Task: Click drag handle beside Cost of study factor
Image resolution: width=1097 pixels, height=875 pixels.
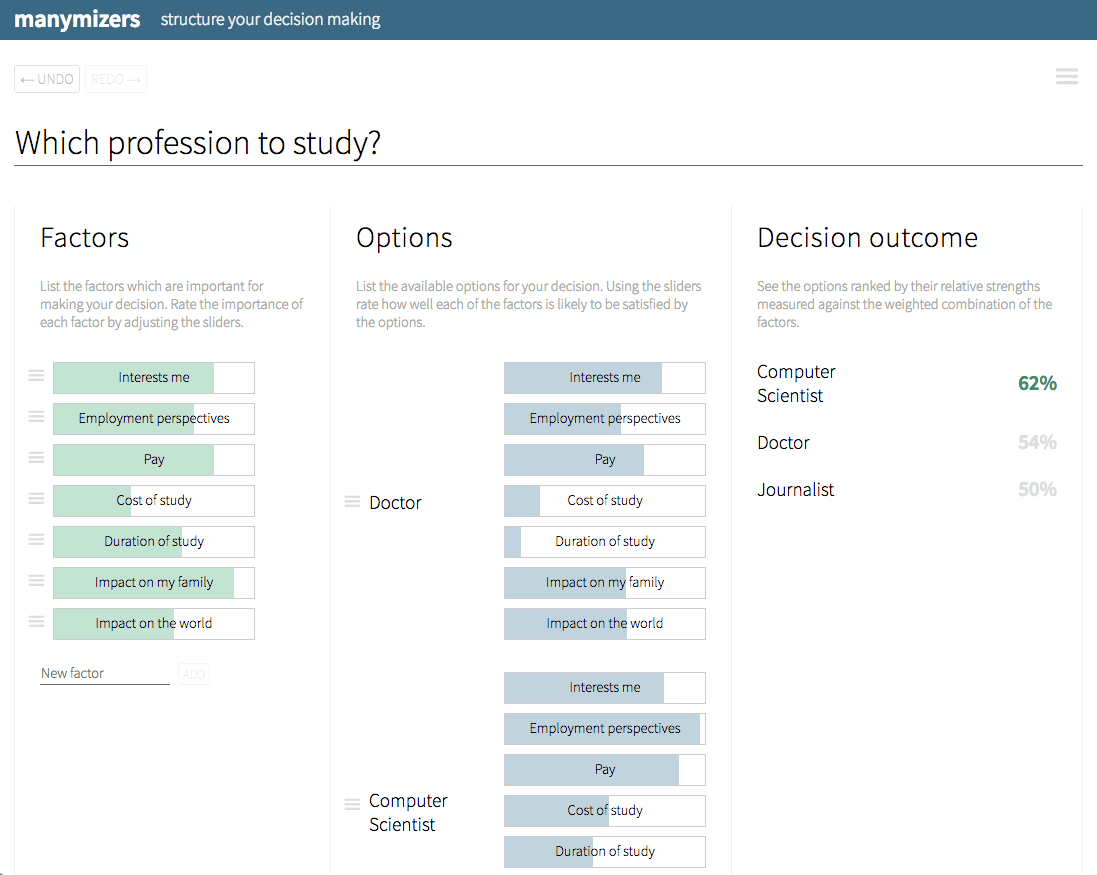Action: click(36, 499)
